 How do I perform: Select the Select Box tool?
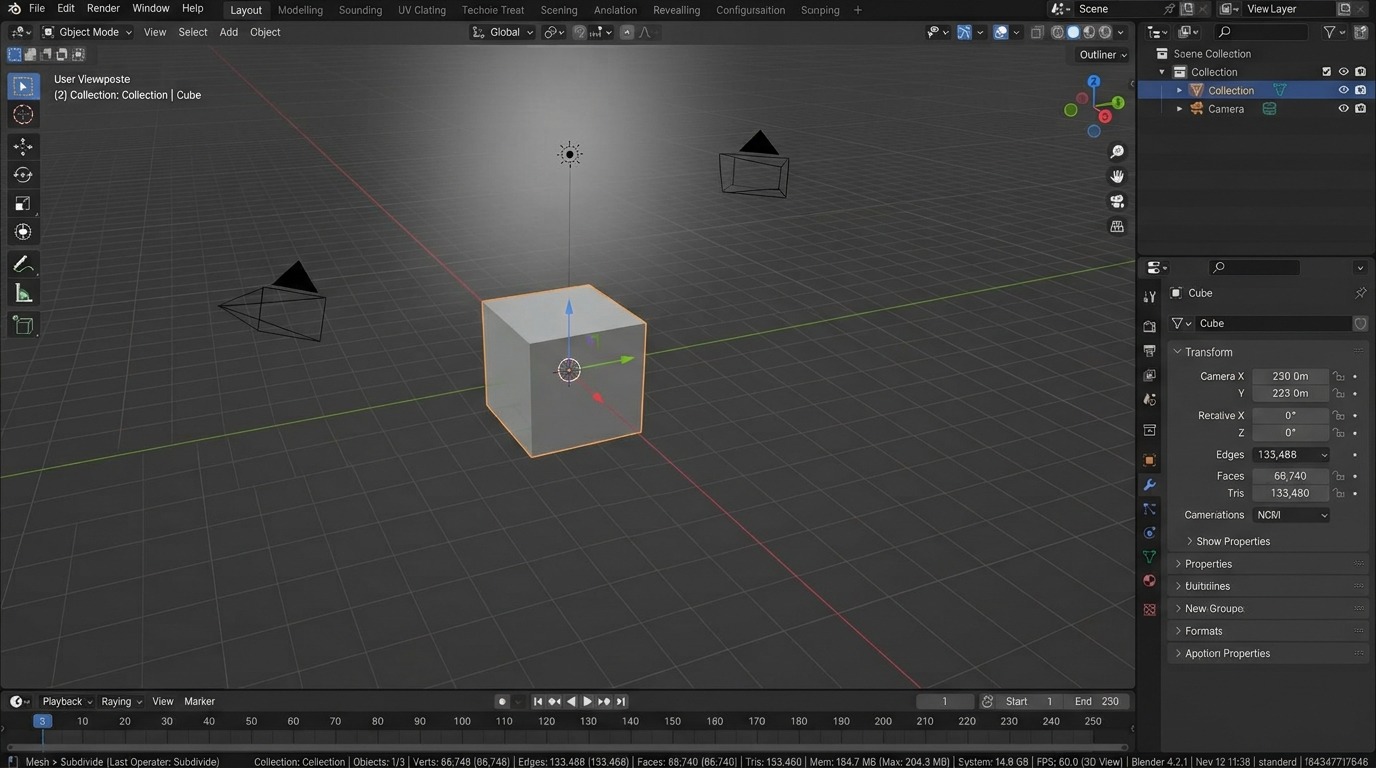point(23,87)
